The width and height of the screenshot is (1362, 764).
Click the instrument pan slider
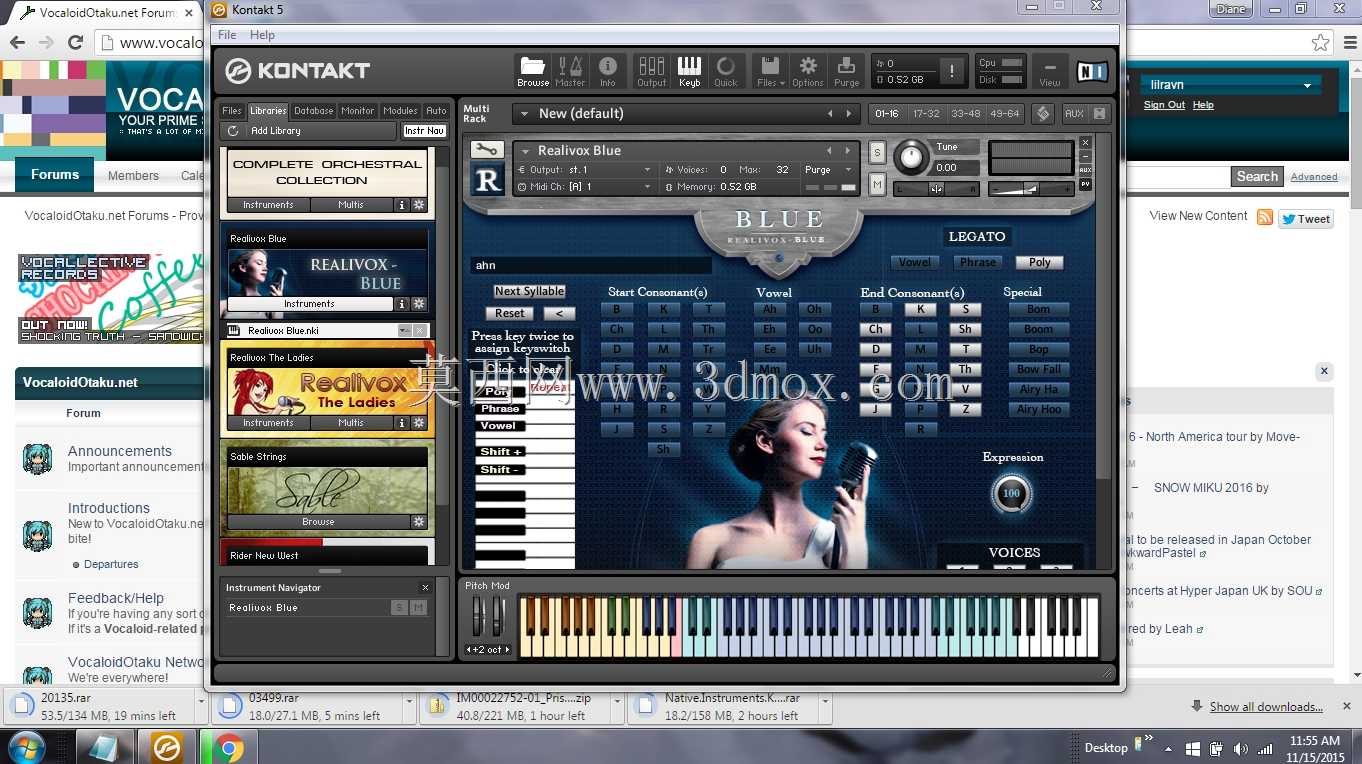click(x=936, y=188)
